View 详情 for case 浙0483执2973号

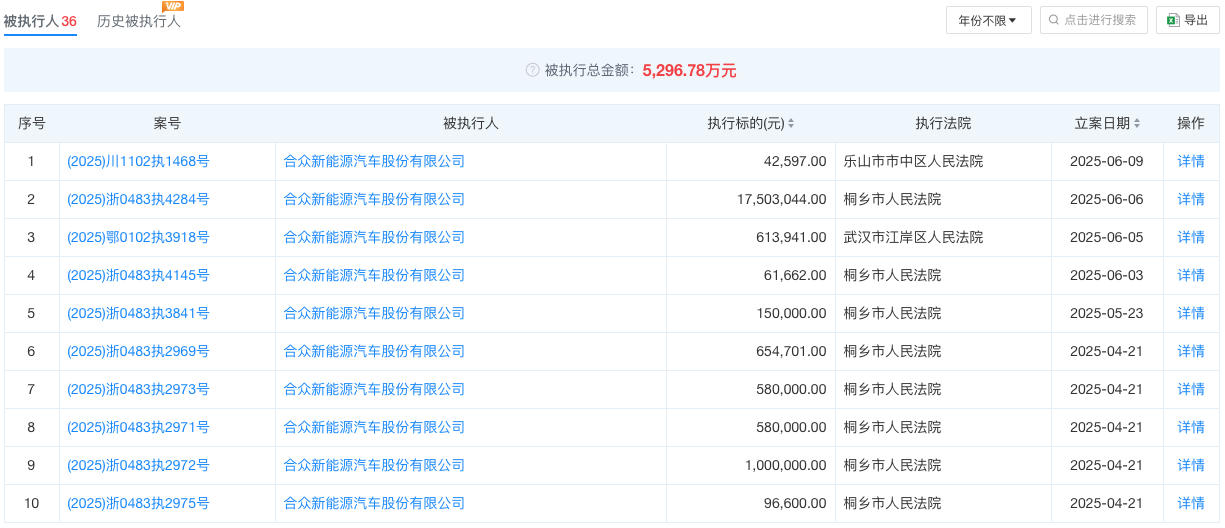pyautogui.click(x=1191, y=389)
